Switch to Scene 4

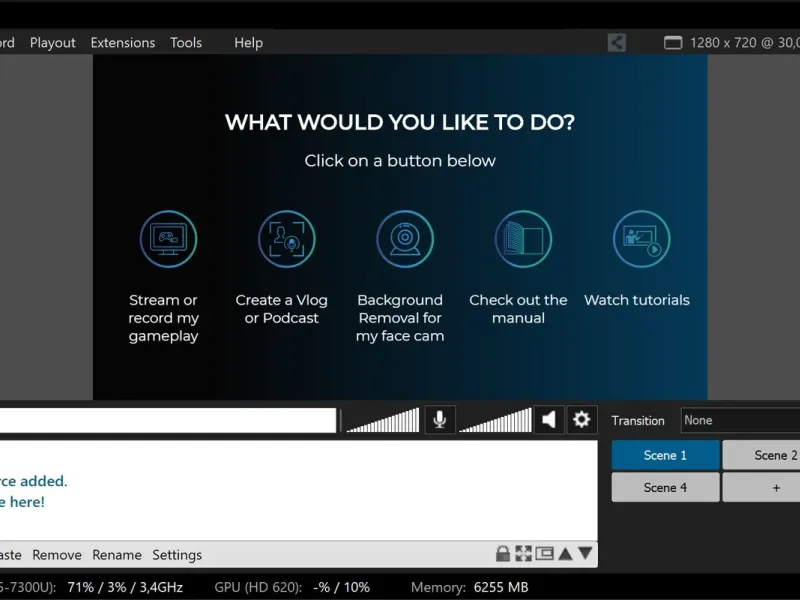665,487
